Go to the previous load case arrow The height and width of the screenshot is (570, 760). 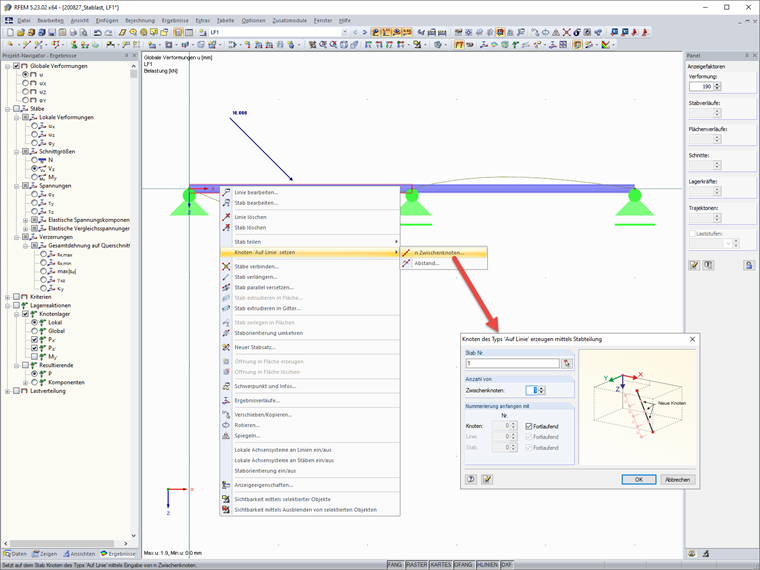tap(355, 32)
